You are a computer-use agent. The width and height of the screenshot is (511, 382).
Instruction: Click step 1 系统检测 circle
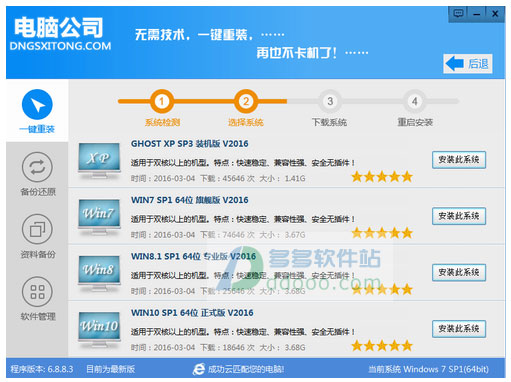click(162, 101)
